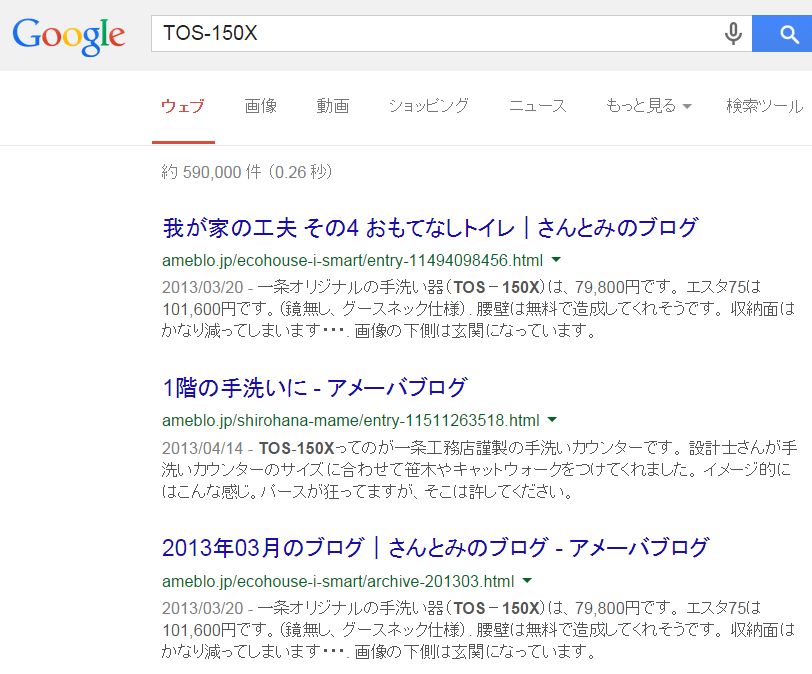The height and width of the screenshot is (674, 812).
Task: Open the ニュース tab
Action: click(538, 106)
